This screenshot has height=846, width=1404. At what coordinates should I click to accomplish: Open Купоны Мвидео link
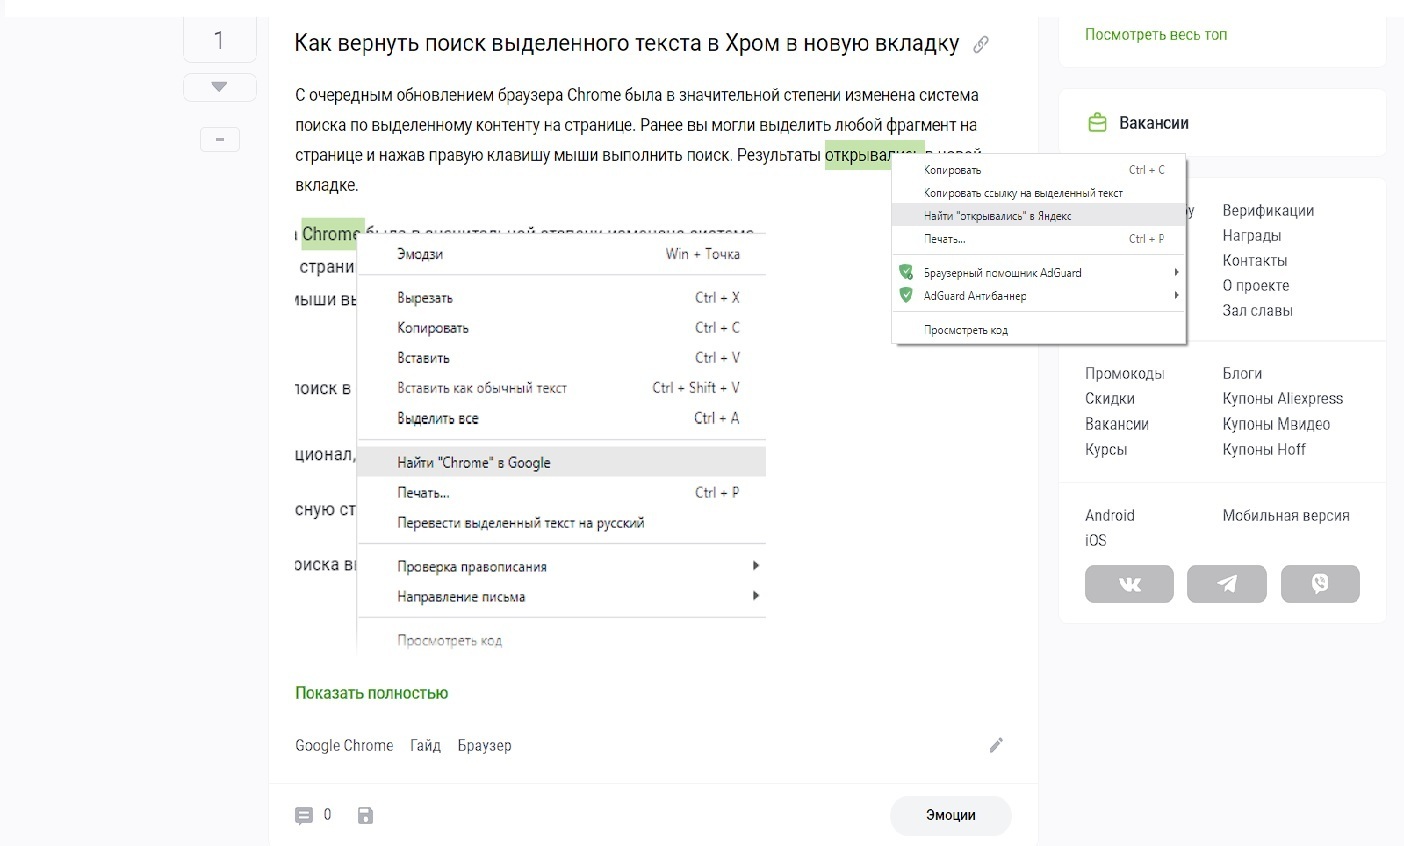point(1276,425)
